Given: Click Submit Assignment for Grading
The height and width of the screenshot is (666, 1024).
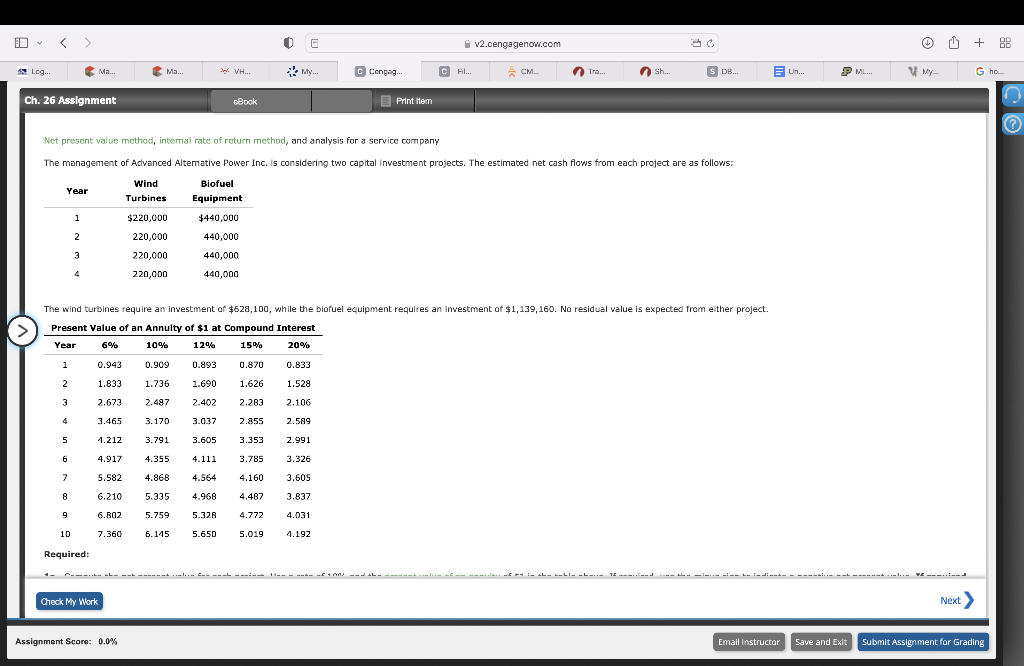Looking at the screenshot, I should click(x=922, y=641).
